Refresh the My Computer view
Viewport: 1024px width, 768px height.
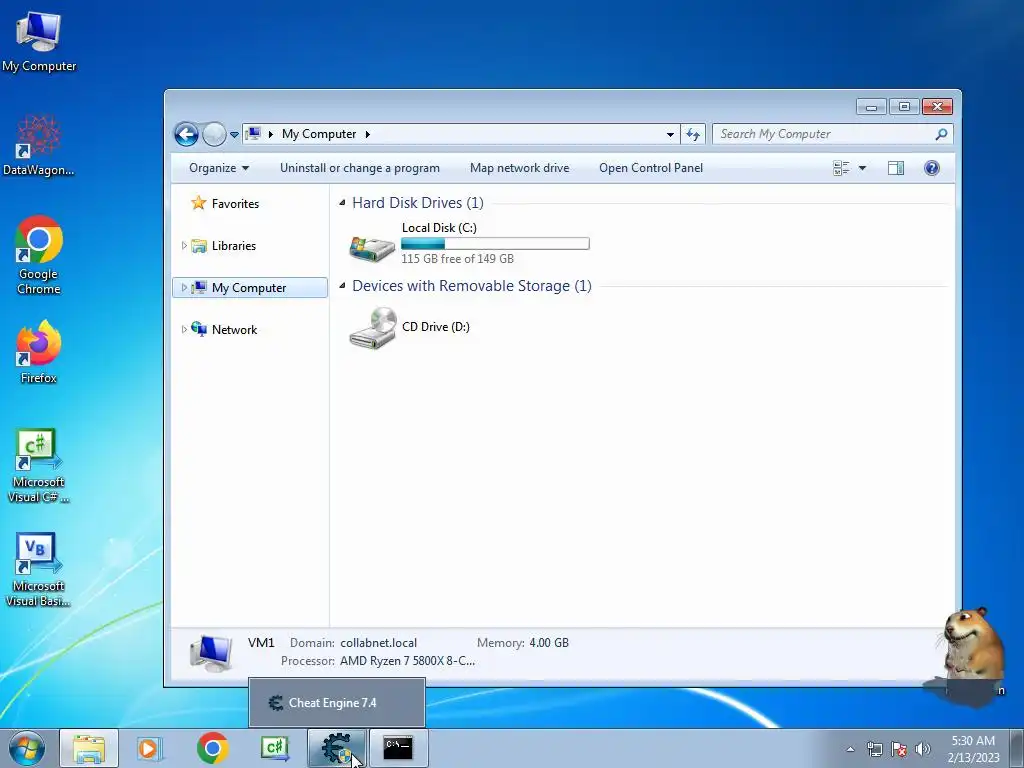tap(693, 135)
